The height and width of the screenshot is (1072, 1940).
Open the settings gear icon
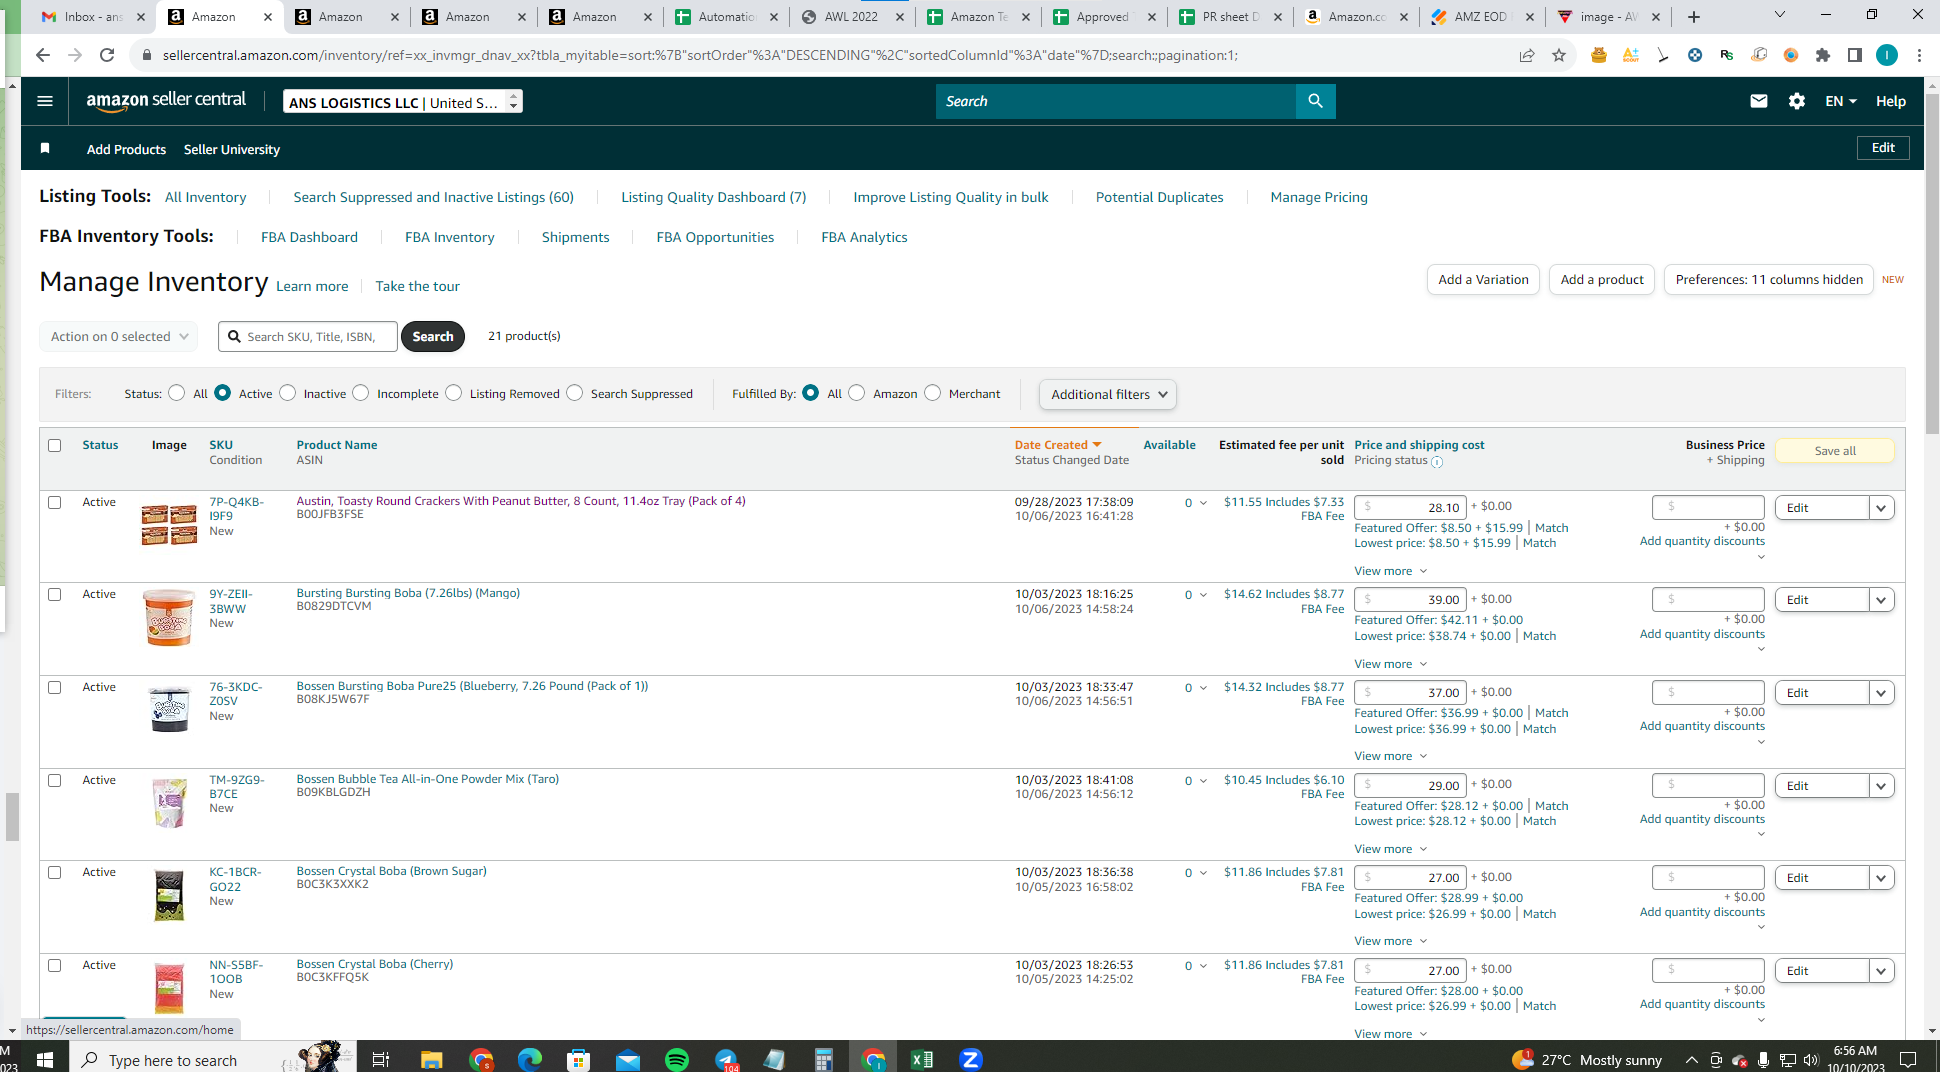tap(1797, 101)
